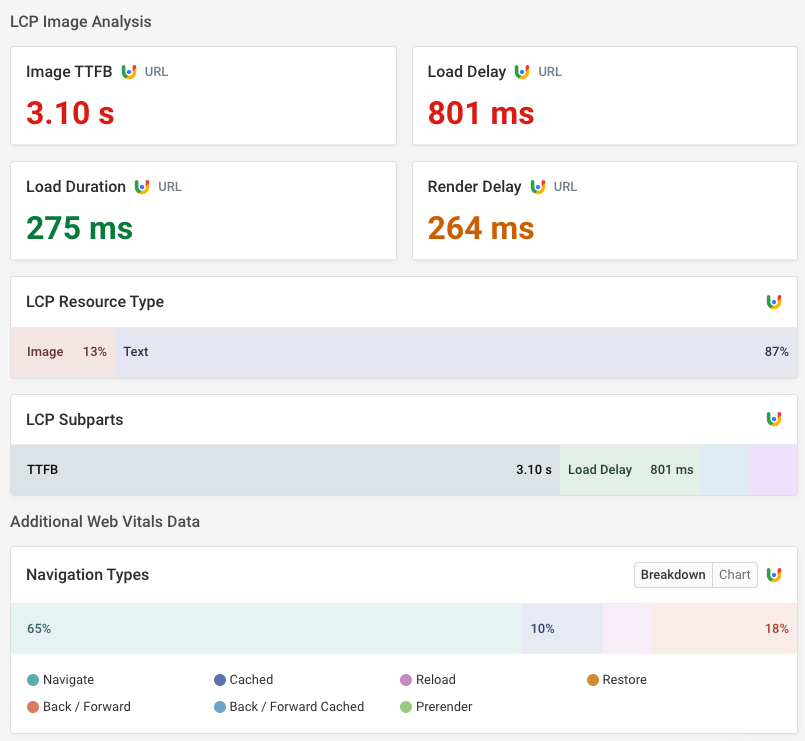Image resolution: width=805 pixels, height=741 pixels.
Task: Click the Chrome icon in LCP Subparts header
Action: pyautogui.click(x=774, y=418)
